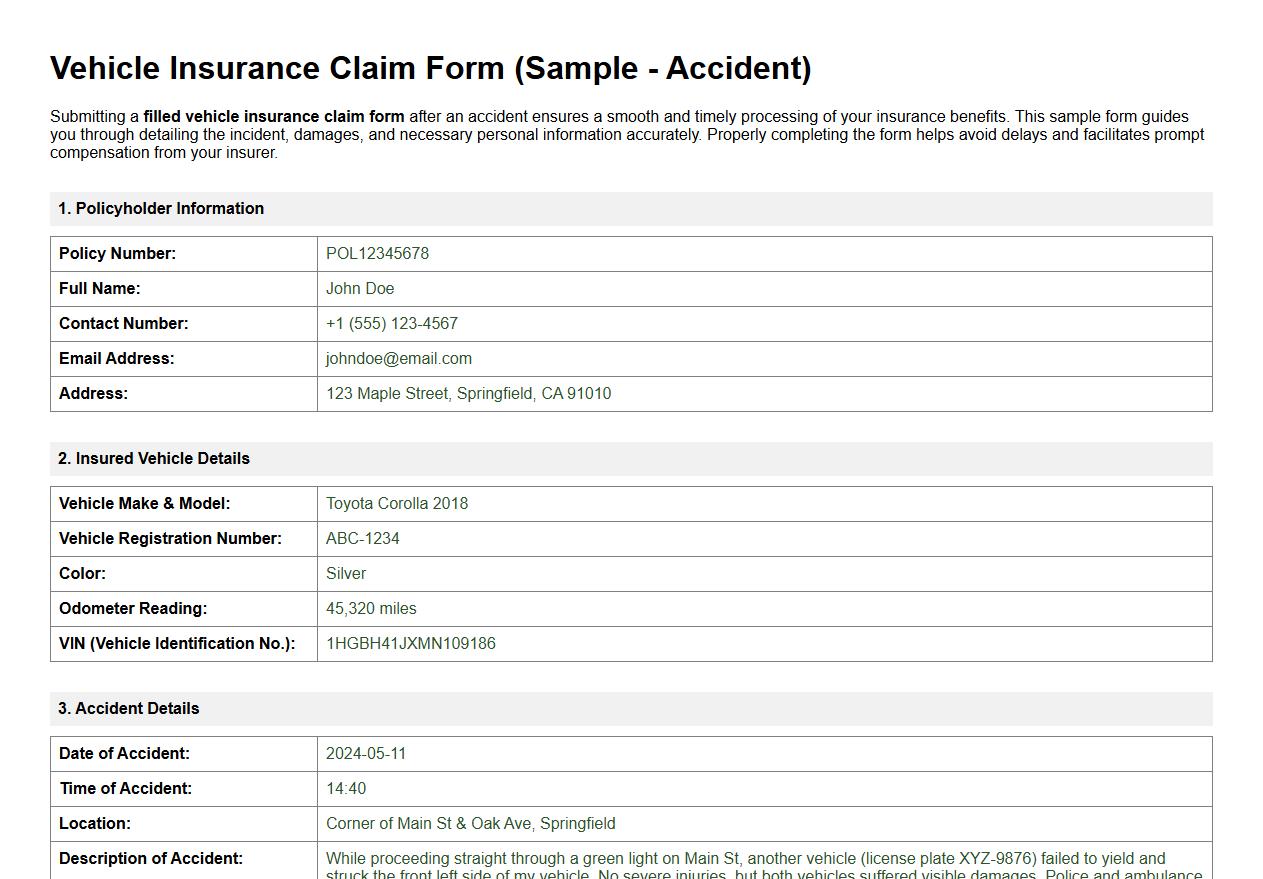1263x879 pixels.
Task: Click the time of accident 14:40
Action: 345,788
